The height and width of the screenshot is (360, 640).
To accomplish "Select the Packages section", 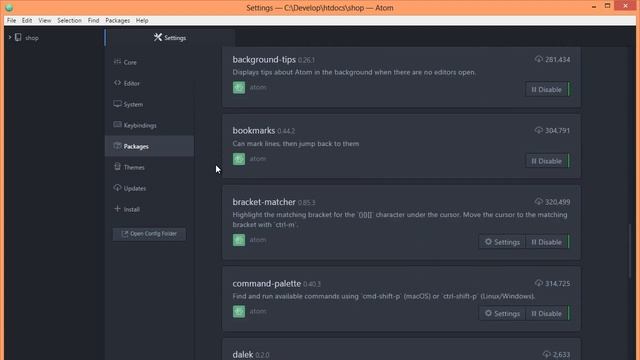I will tap(149, 146).
